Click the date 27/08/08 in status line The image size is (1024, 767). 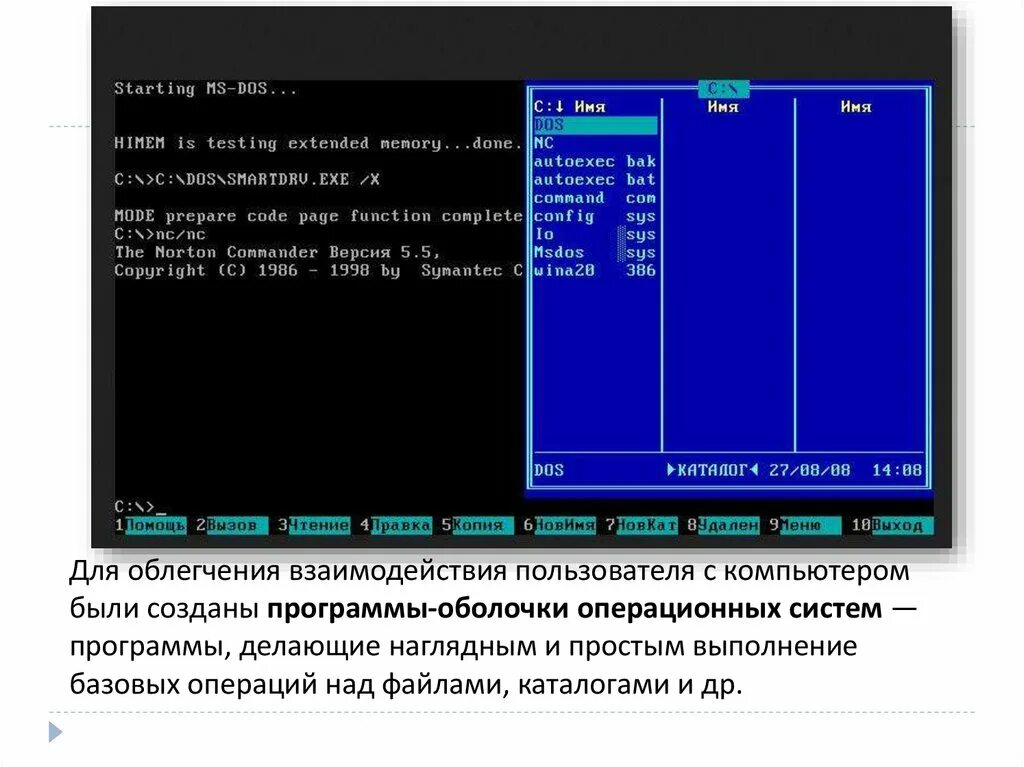(810, 470)
